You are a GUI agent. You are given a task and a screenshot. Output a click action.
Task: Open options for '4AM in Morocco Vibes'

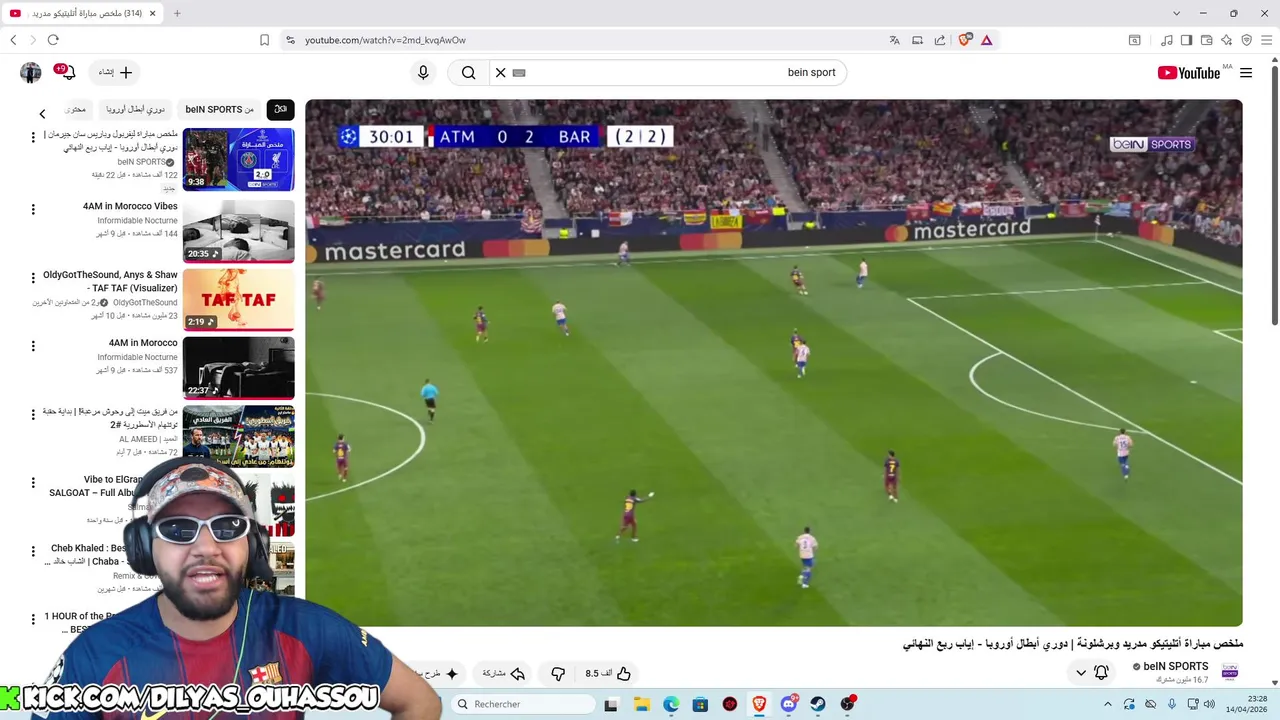click(x=33, y=210)
